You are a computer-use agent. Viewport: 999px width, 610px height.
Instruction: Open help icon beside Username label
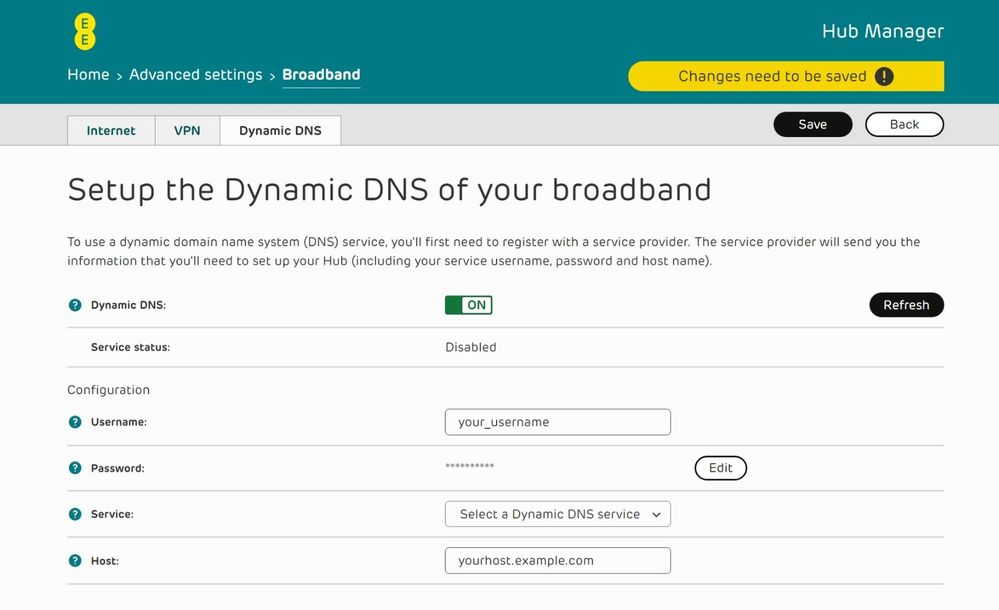[75, 422]
